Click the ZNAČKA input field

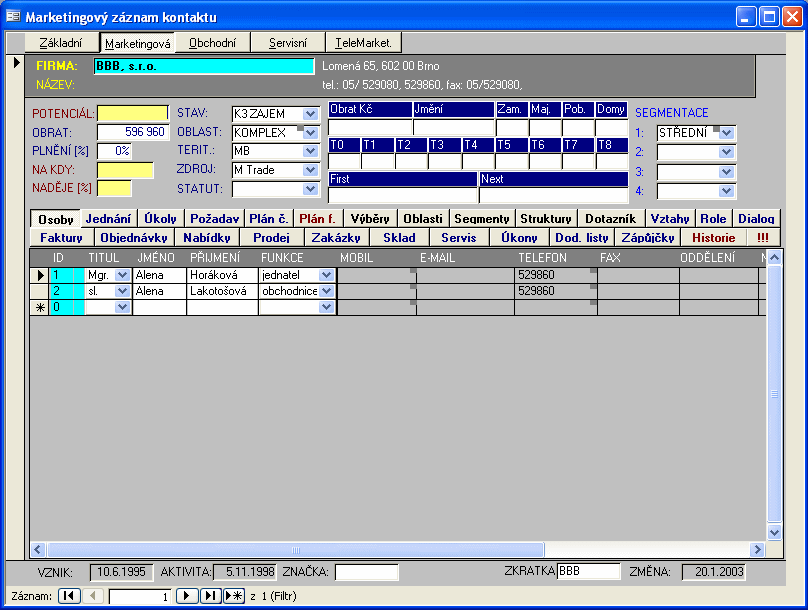pyautogui.click(x=367, y=572)
